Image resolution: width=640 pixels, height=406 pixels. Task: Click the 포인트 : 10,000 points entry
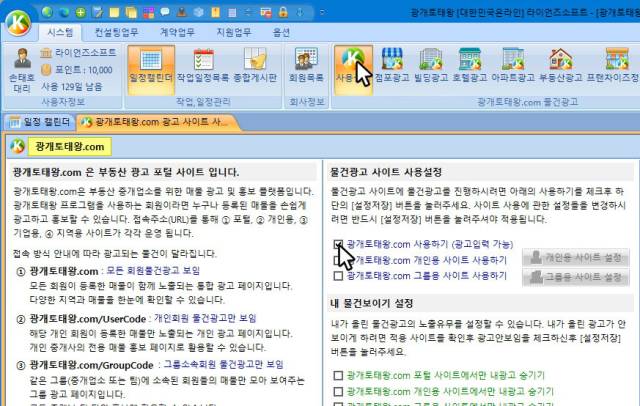[77, 70]
